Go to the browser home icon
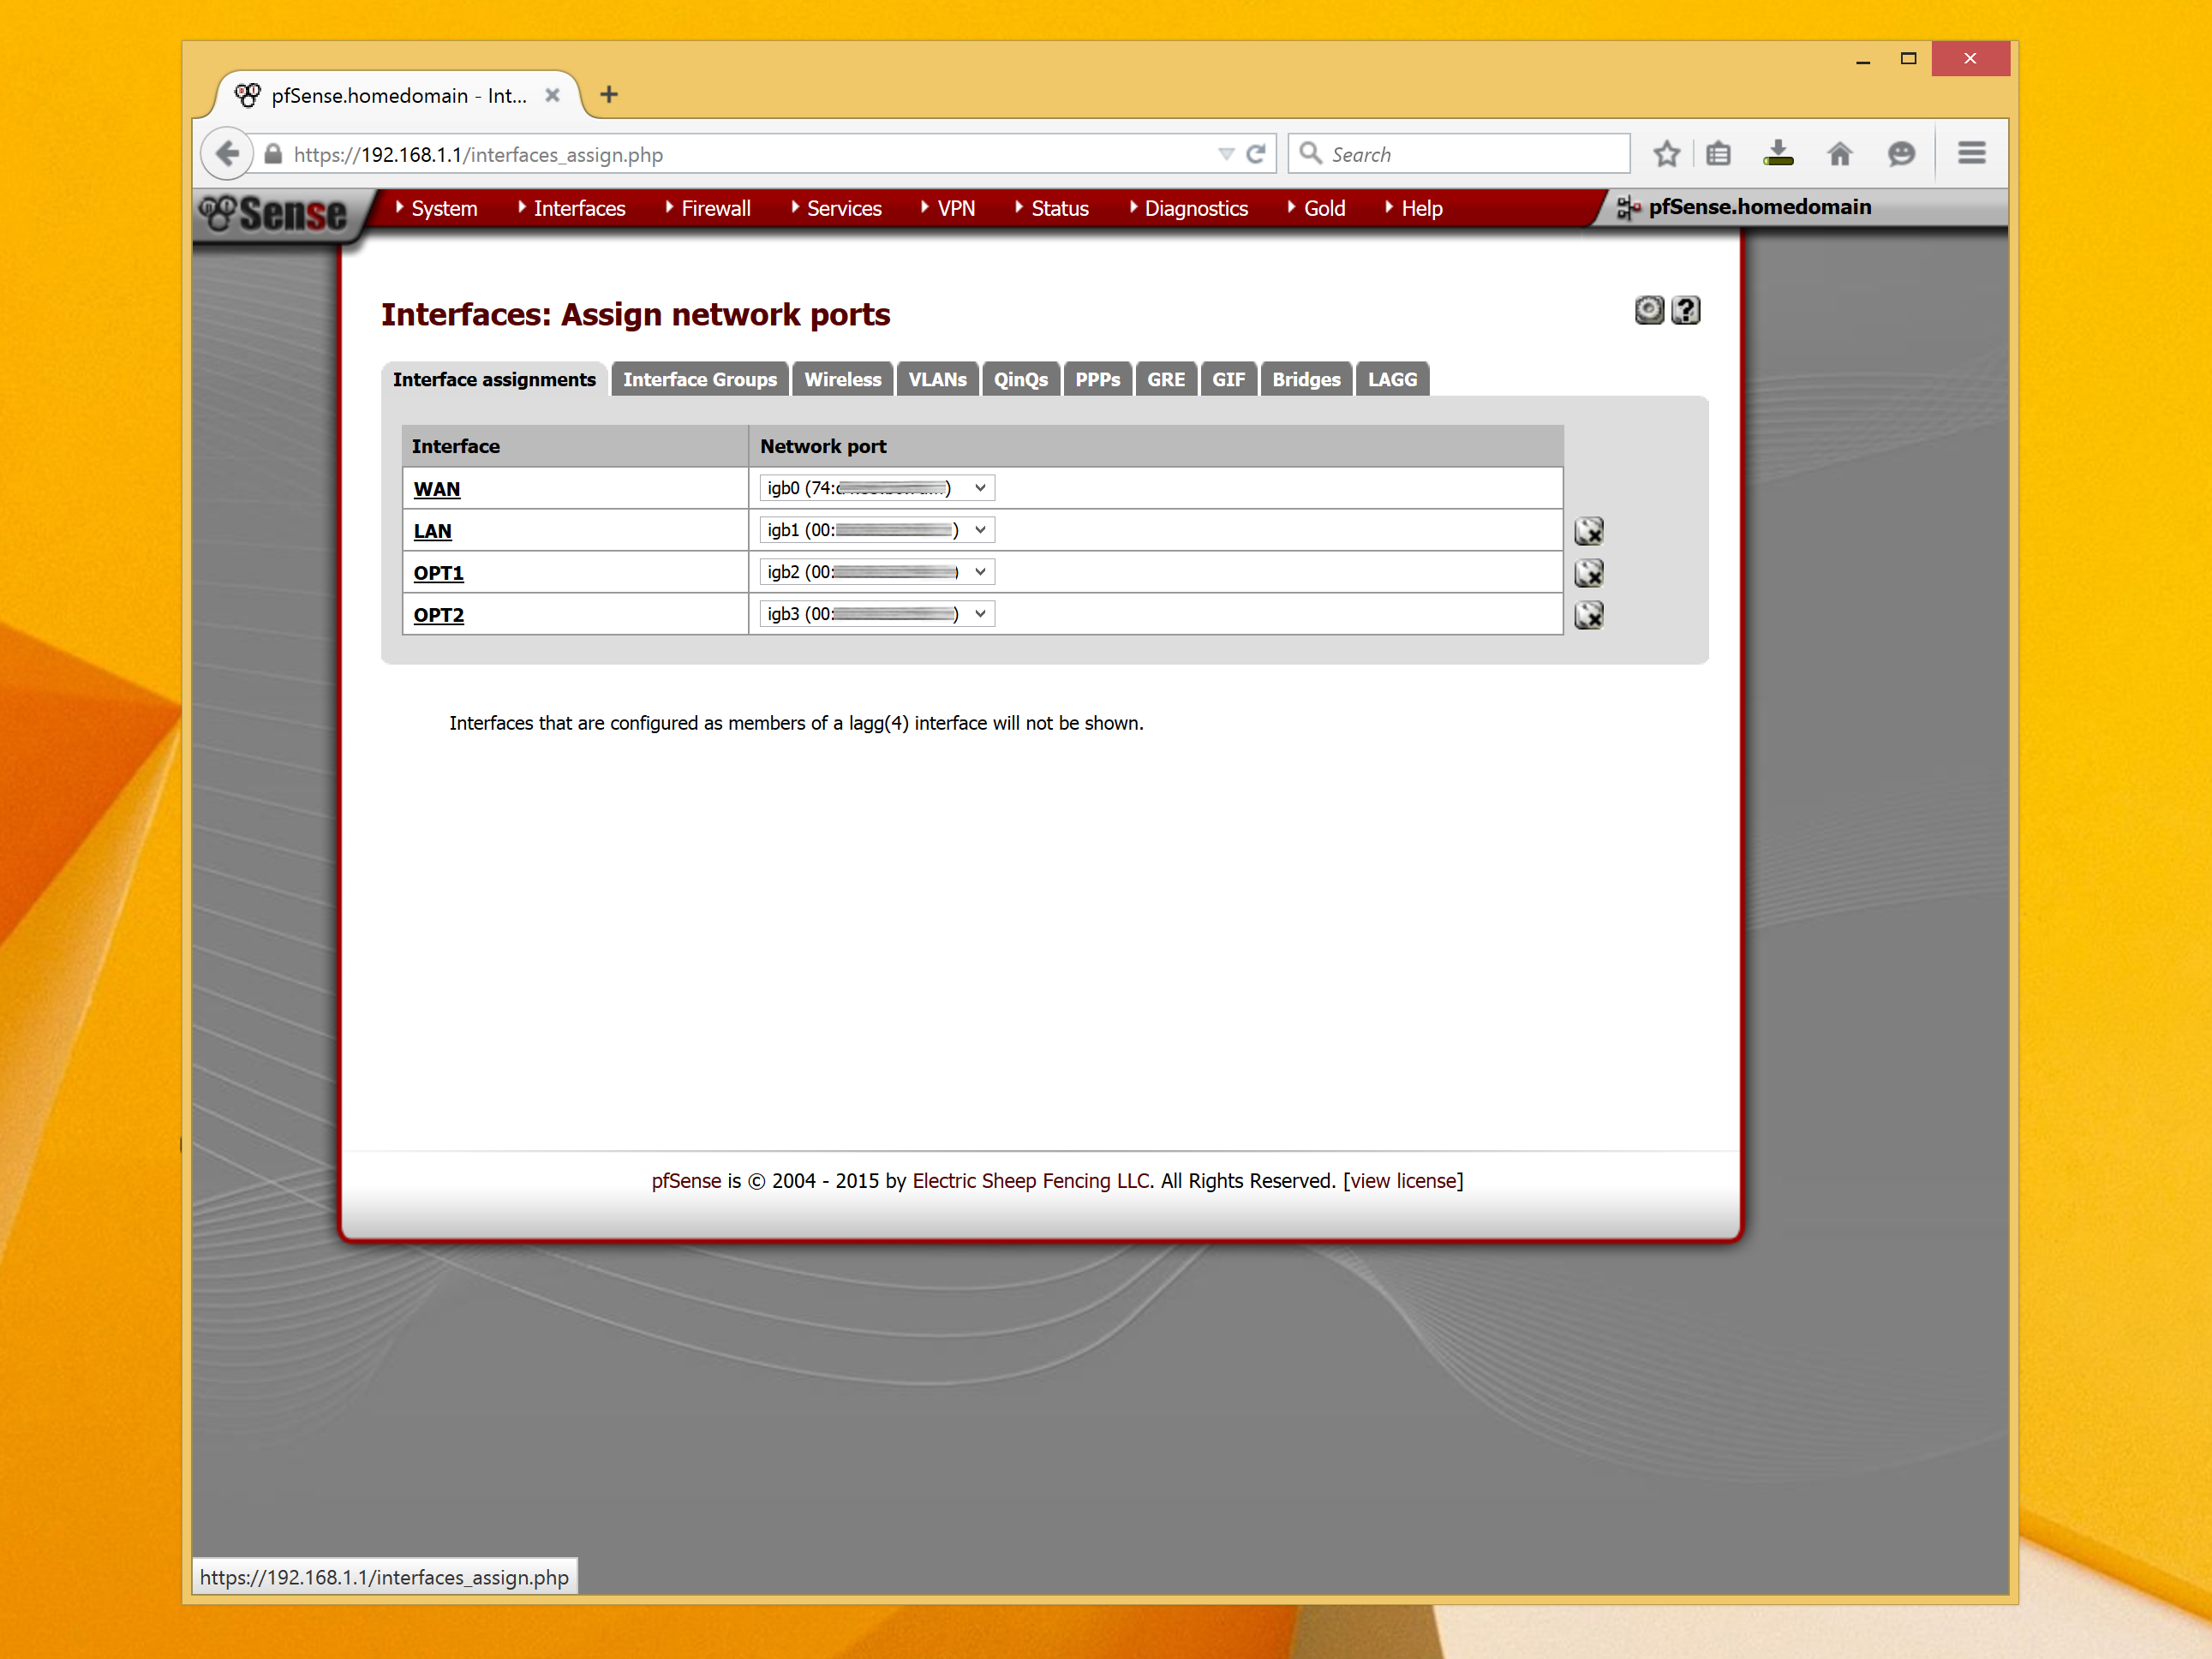Viewport: 2212px width, 1659px height. click(1840, 154)
